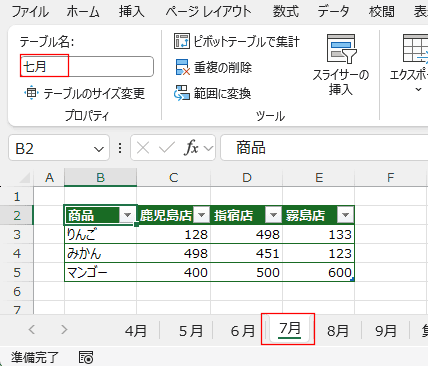Image resolution: width=428 pixels, height=366 pixels.
Task: Expand the エクスポート dropdown chevron
Action: [418, 89]
